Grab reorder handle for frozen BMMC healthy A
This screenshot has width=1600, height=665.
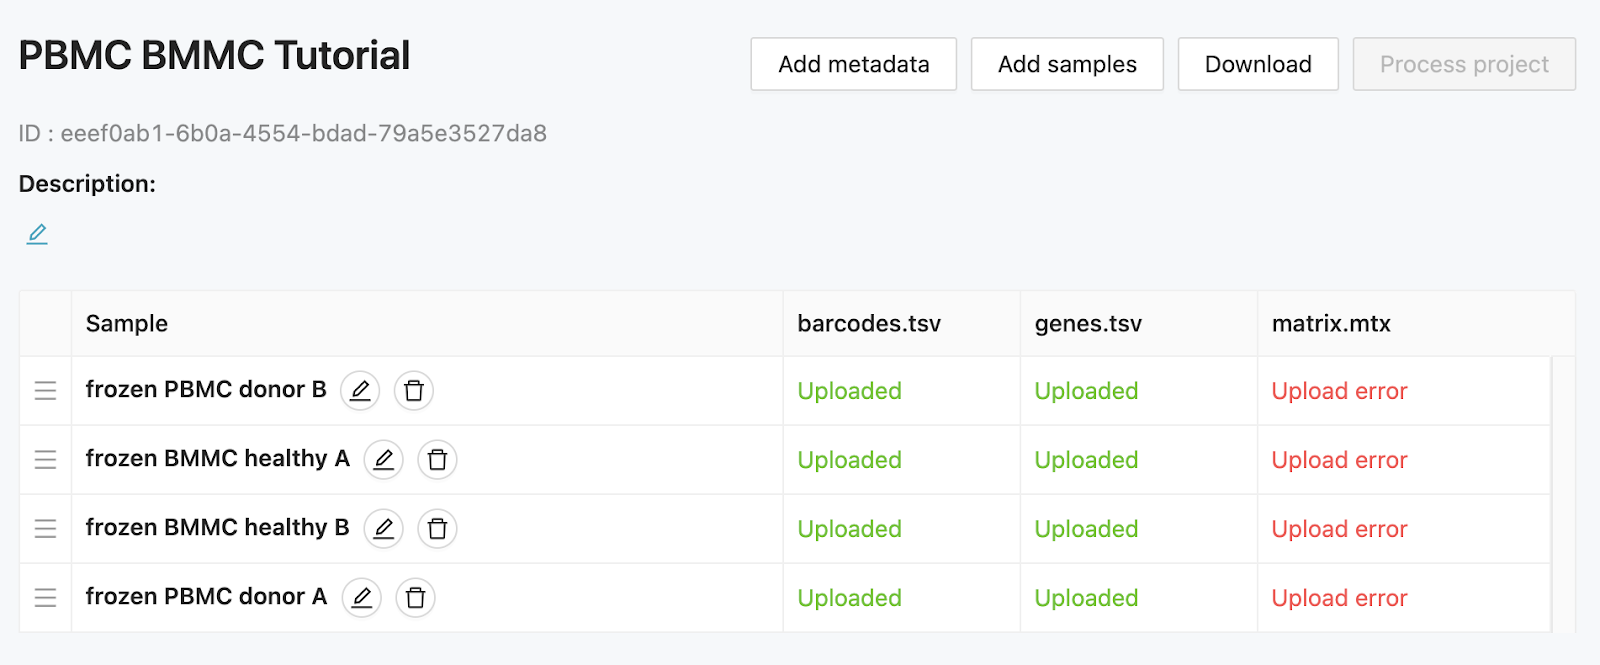pyautogui.click(x=46, y=459)
